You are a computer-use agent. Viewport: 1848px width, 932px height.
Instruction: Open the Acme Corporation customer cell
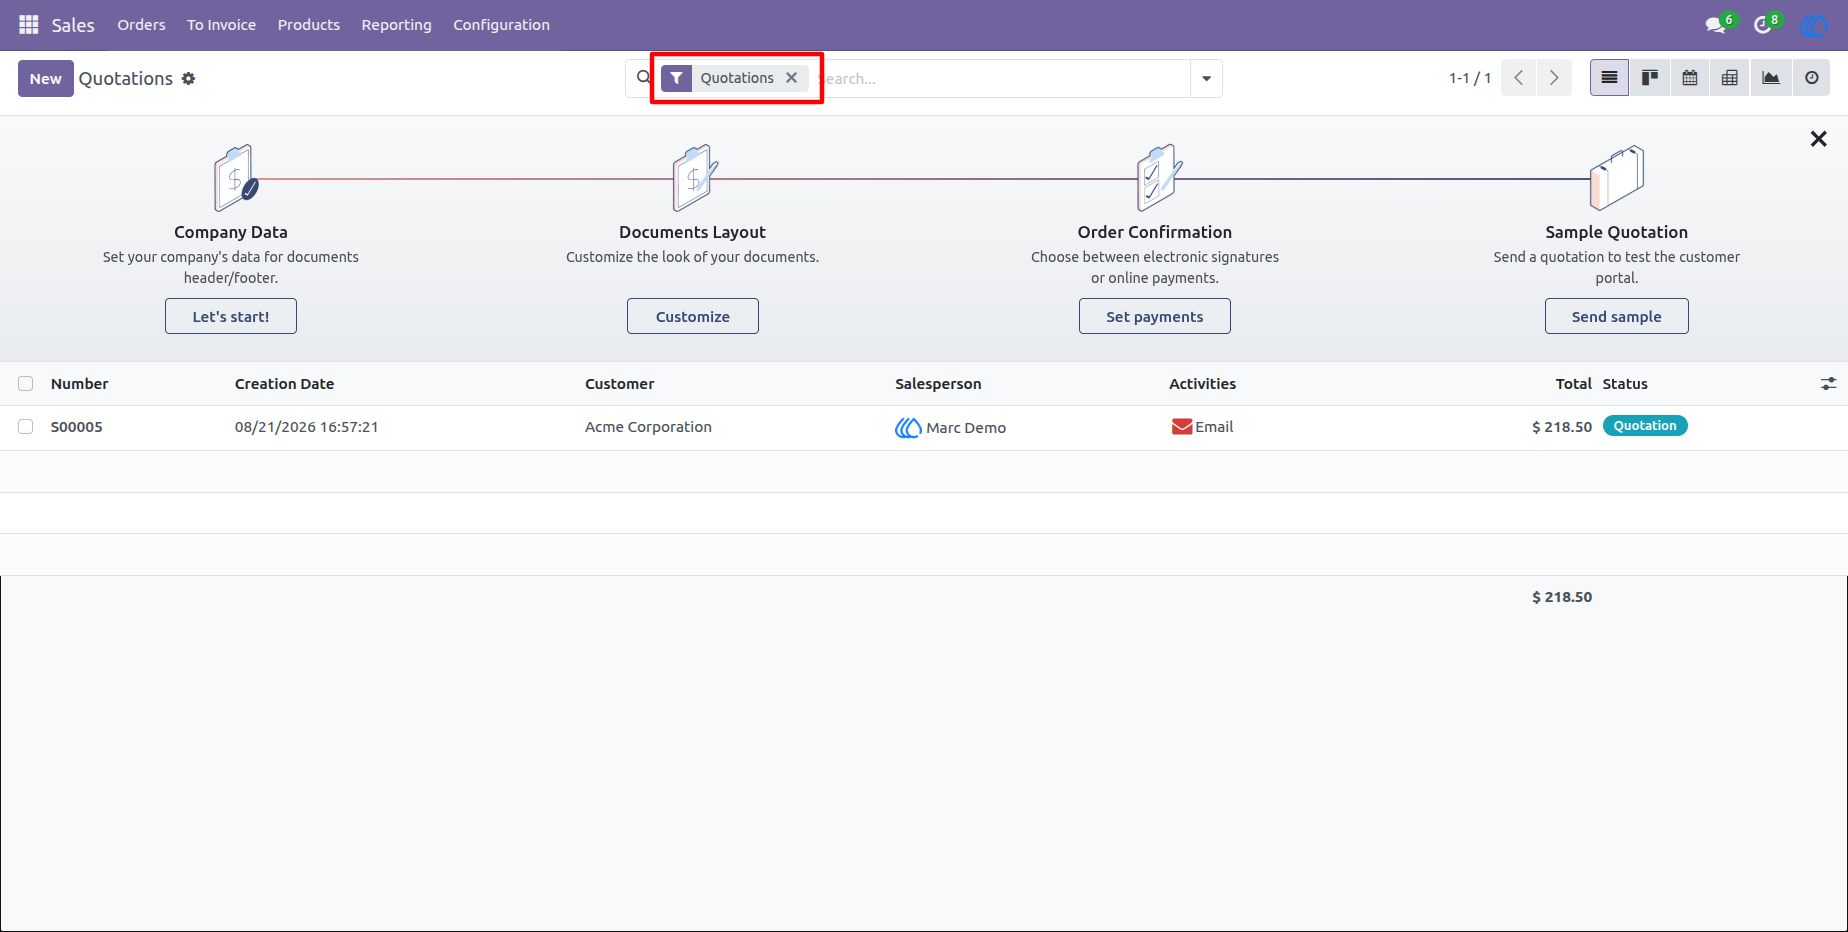pyautogui.click(x=648, y=427)
